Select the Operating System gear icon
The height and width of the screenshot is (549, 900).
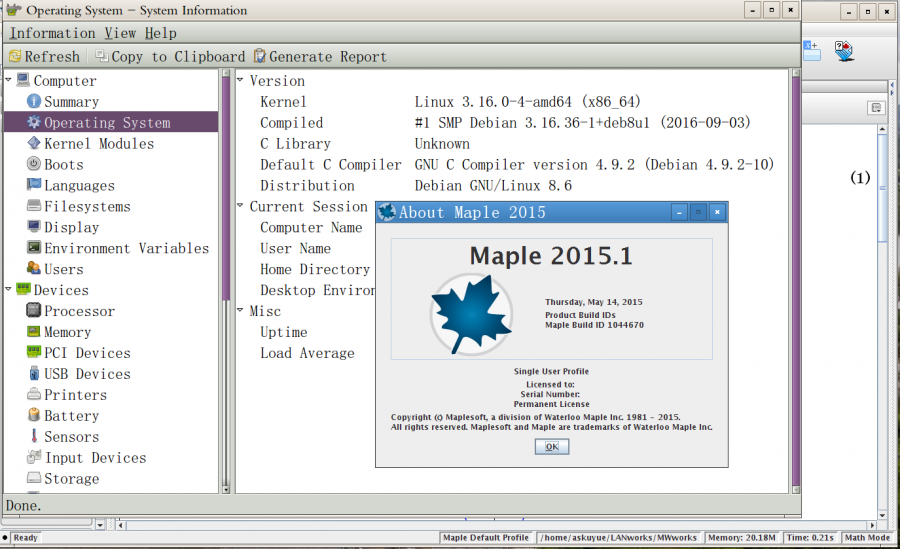pos(34,122)
